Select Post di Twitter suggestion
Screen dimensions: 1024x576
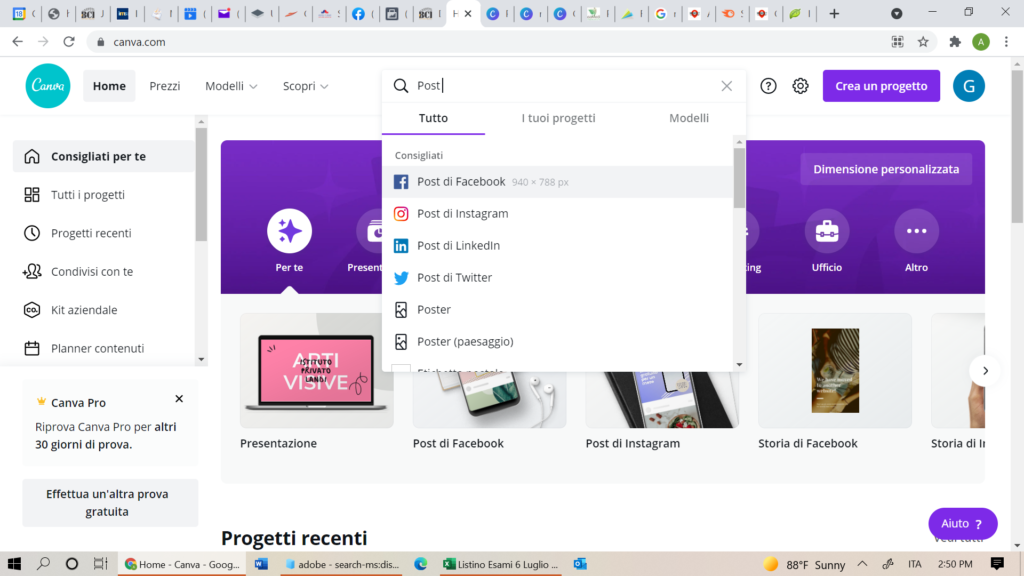557,278
